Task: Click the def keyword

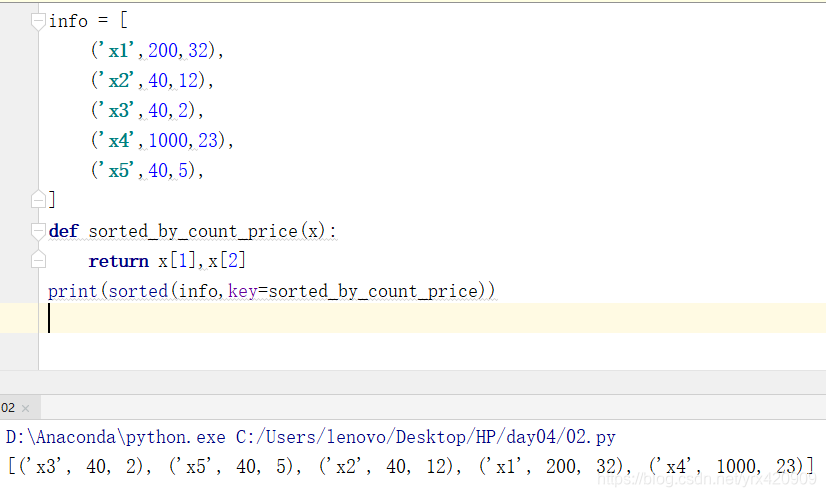Action: tap(63, 231)
